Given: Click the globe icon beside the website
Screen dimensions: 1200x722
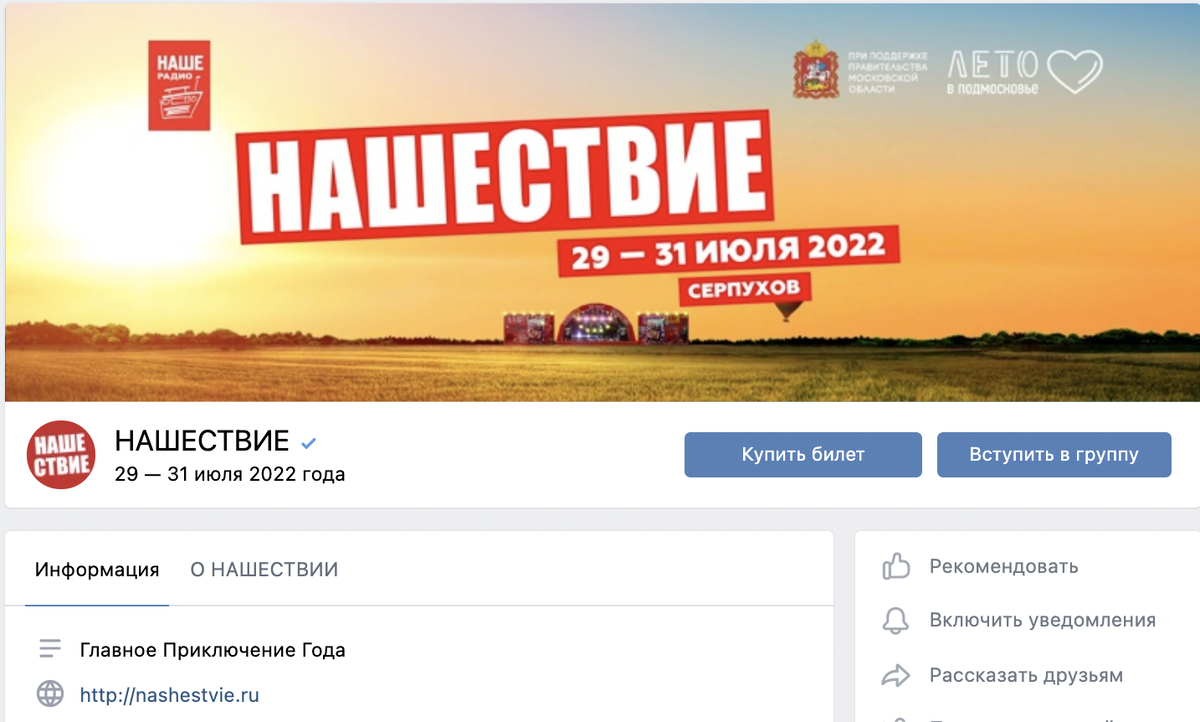Looking at the screenshot, I should pos(50,694).
